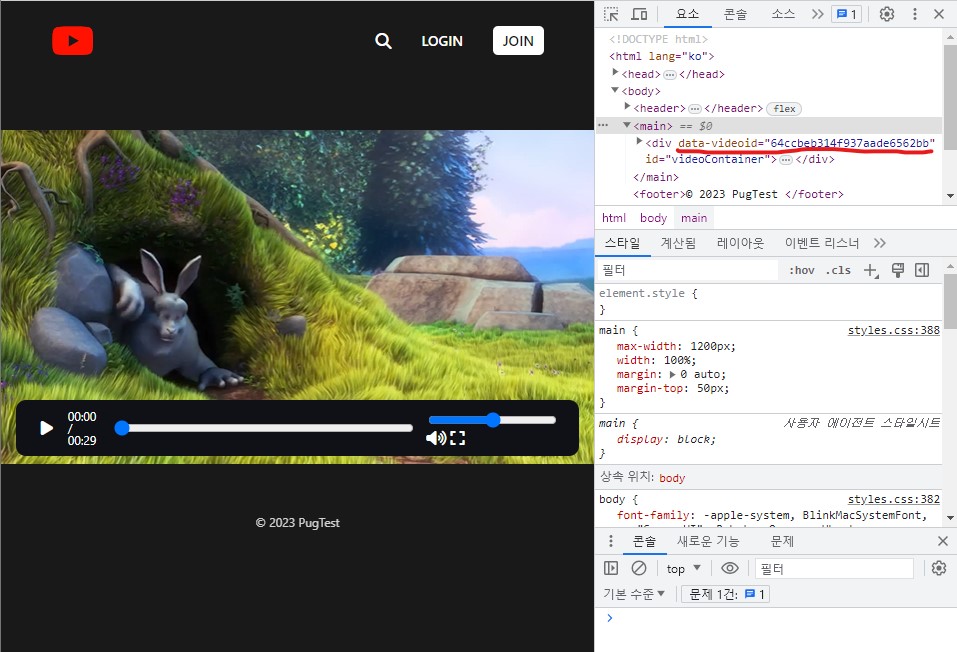This screenshot has height=652, width=957.
Task: Switch to the 콘솔 tab in top bar
Action: [735, 14]
